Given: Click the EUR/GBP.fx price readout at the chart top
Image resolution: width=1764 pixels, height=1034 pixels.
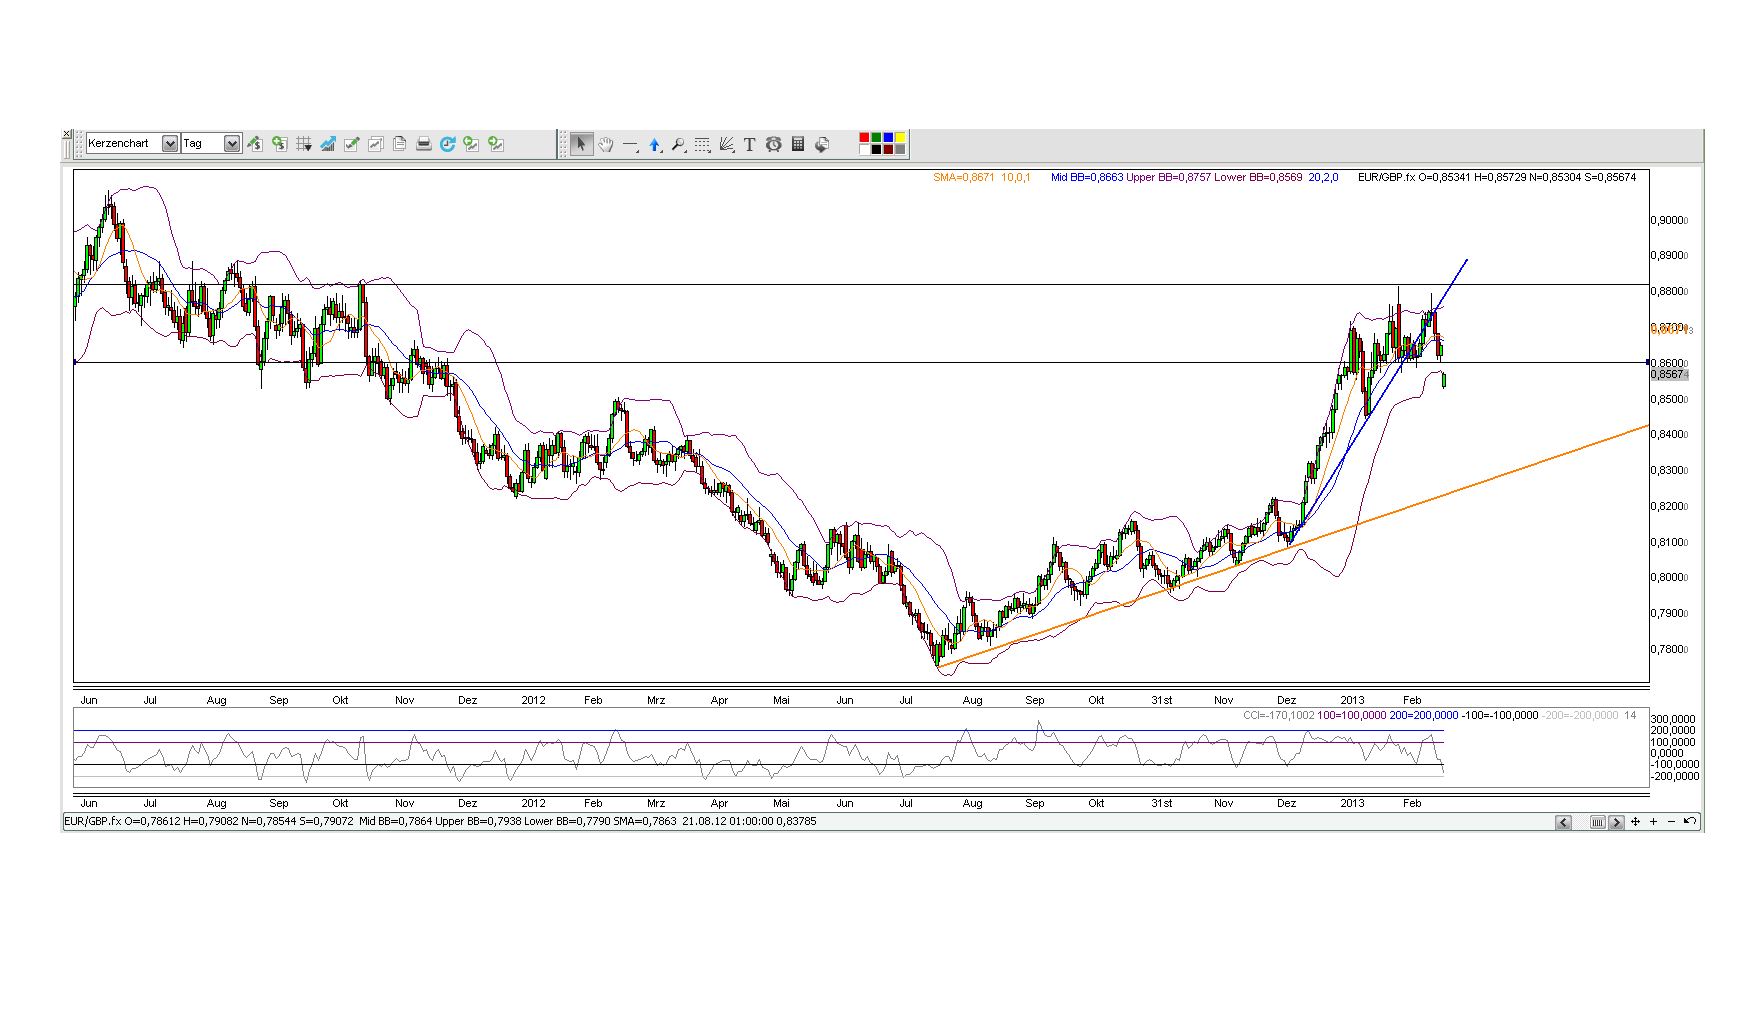Looking at the screenshot, I should click(1497, 178).
